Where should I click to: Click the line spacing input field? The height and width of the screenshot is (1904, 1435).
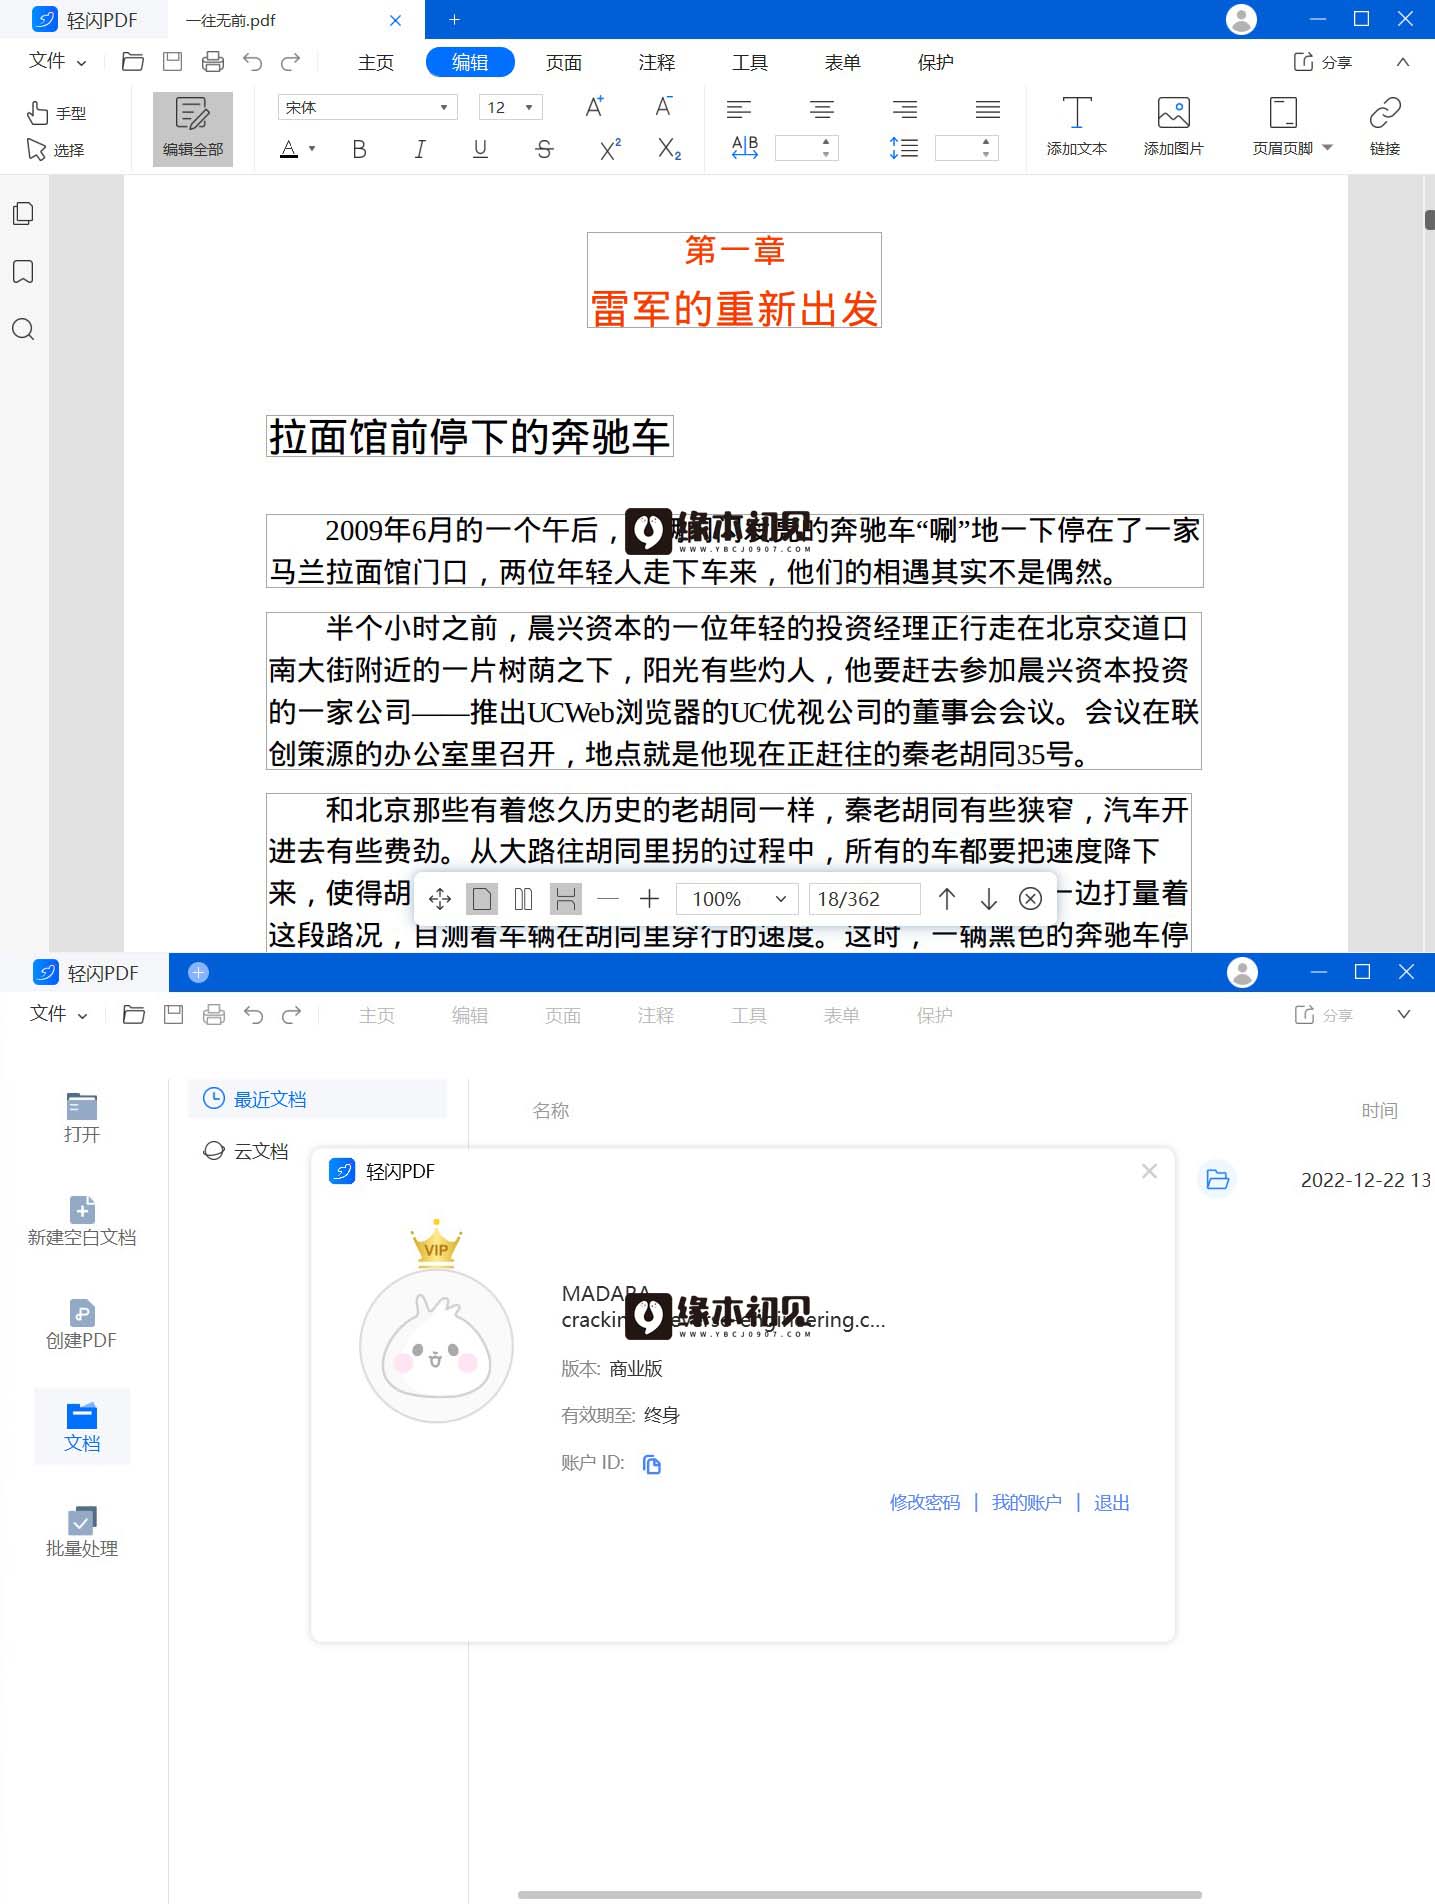966,148
